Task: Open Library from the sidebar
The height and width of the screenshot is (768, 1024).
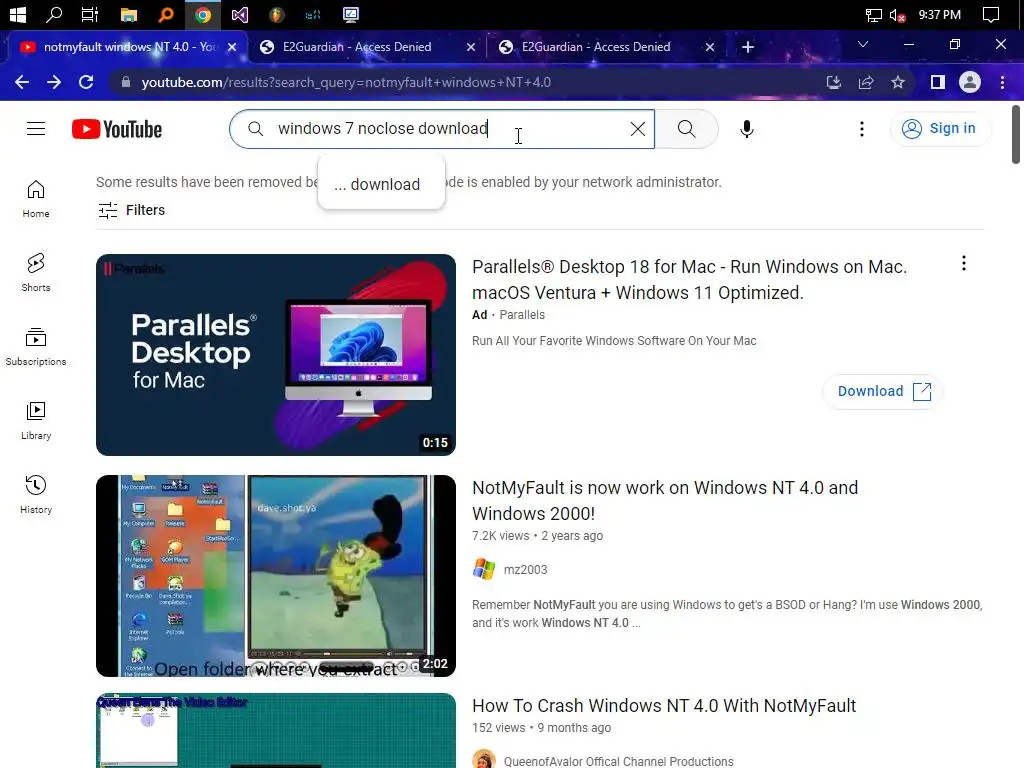Action: pos(36,421)
